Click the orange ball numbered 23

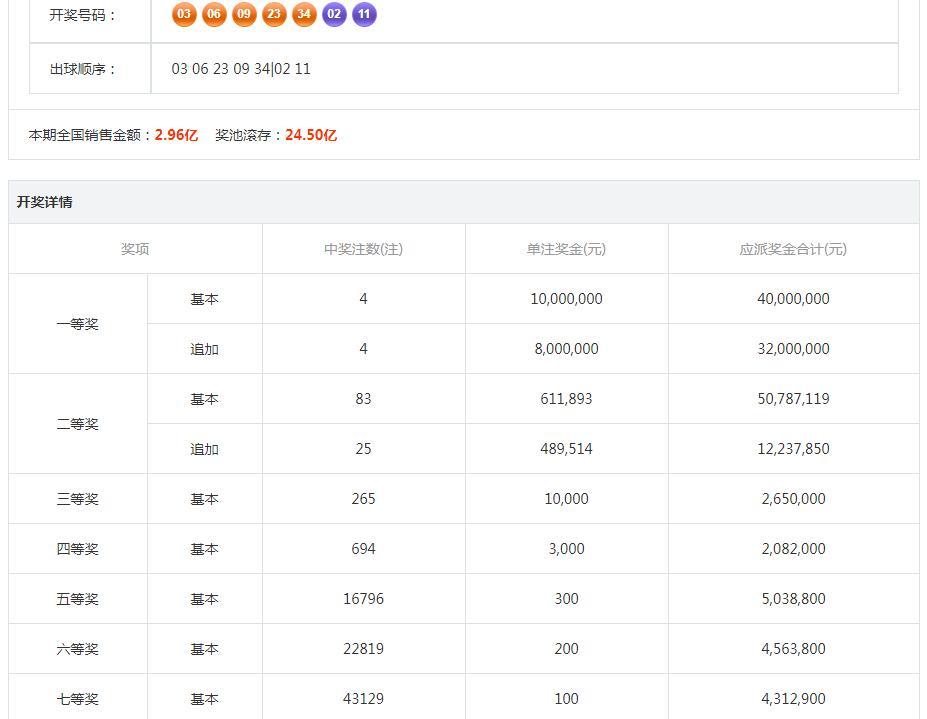[x=274, y=14]
